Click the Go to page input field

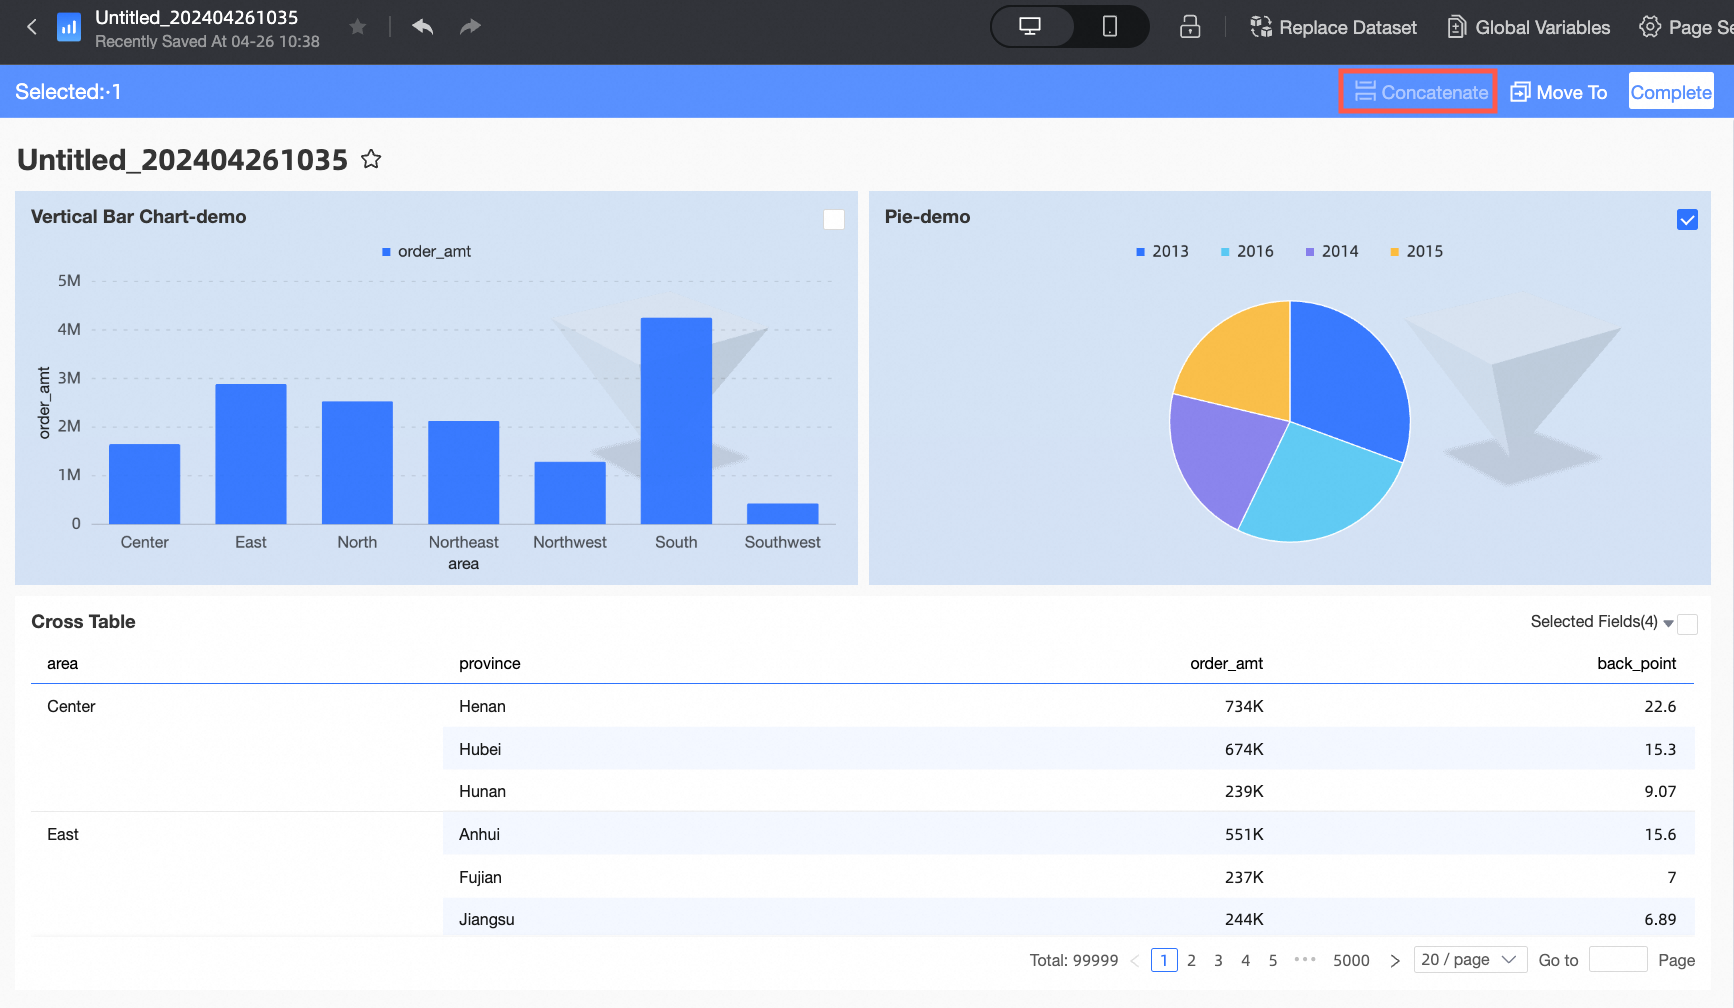[x=1617, y=960]
